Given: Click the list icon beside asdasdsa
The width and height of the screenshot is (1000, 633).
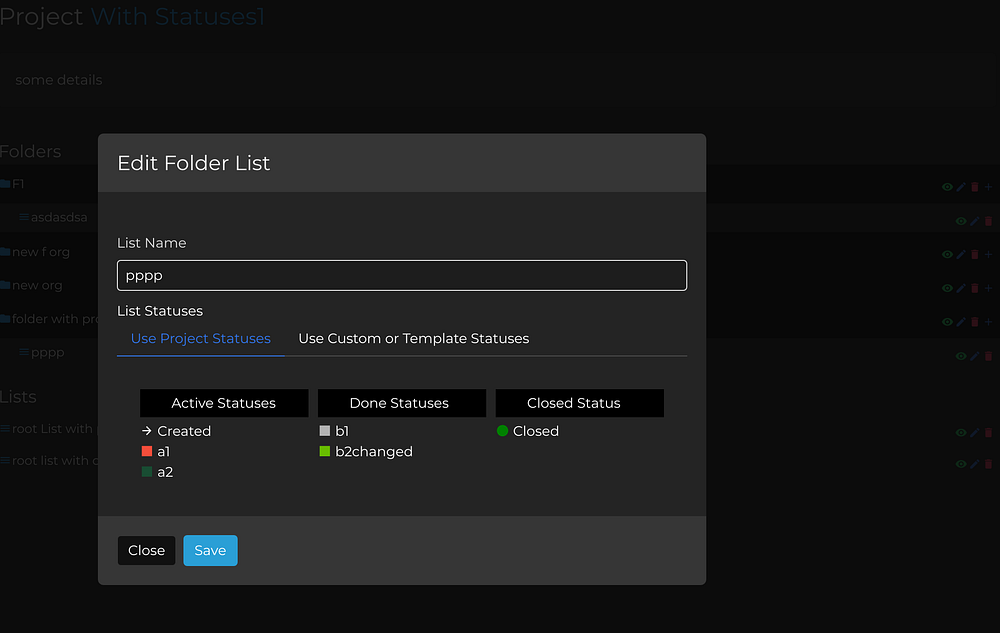Looking at the screenshot, I should pyautogui.click(x=24, y=217).
